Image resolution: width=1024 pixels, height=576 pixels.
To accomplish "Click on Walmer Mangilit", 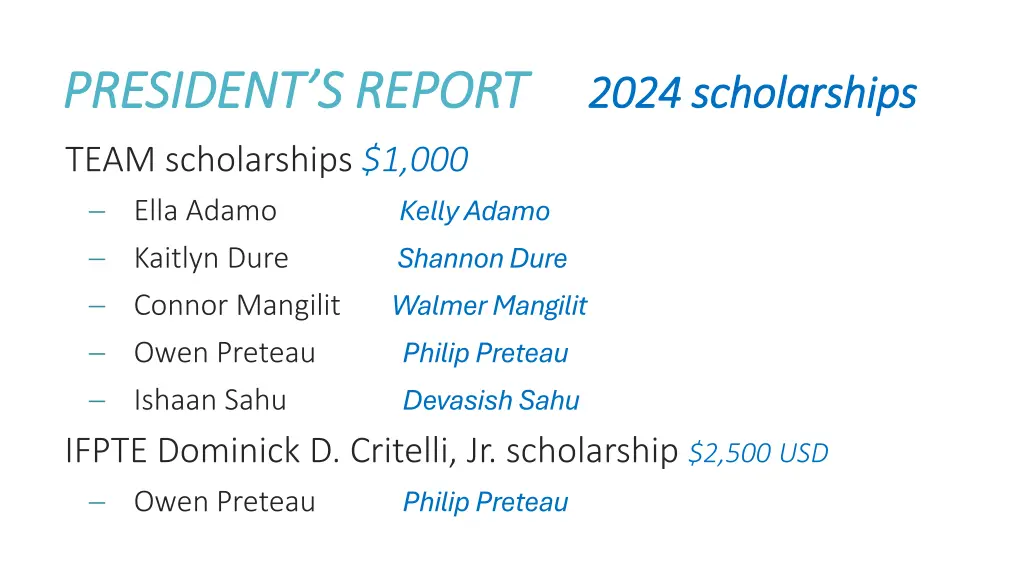I will [x=490, y=306].
